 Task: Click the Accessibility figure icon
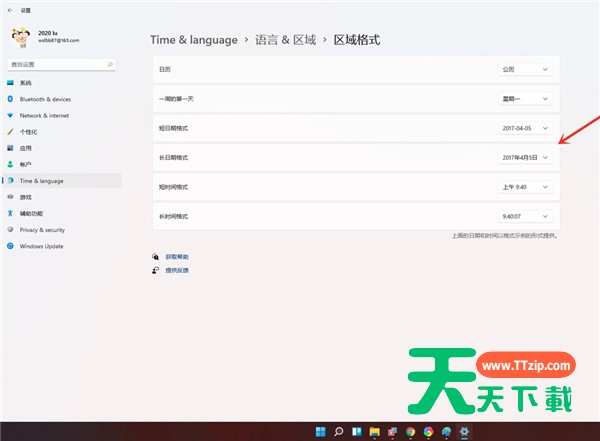[10, 213]
